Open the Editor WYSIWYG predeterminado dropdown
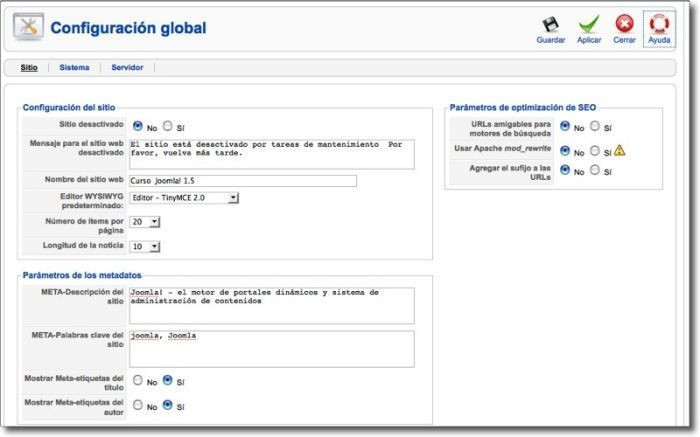 [x=185, y=198]
